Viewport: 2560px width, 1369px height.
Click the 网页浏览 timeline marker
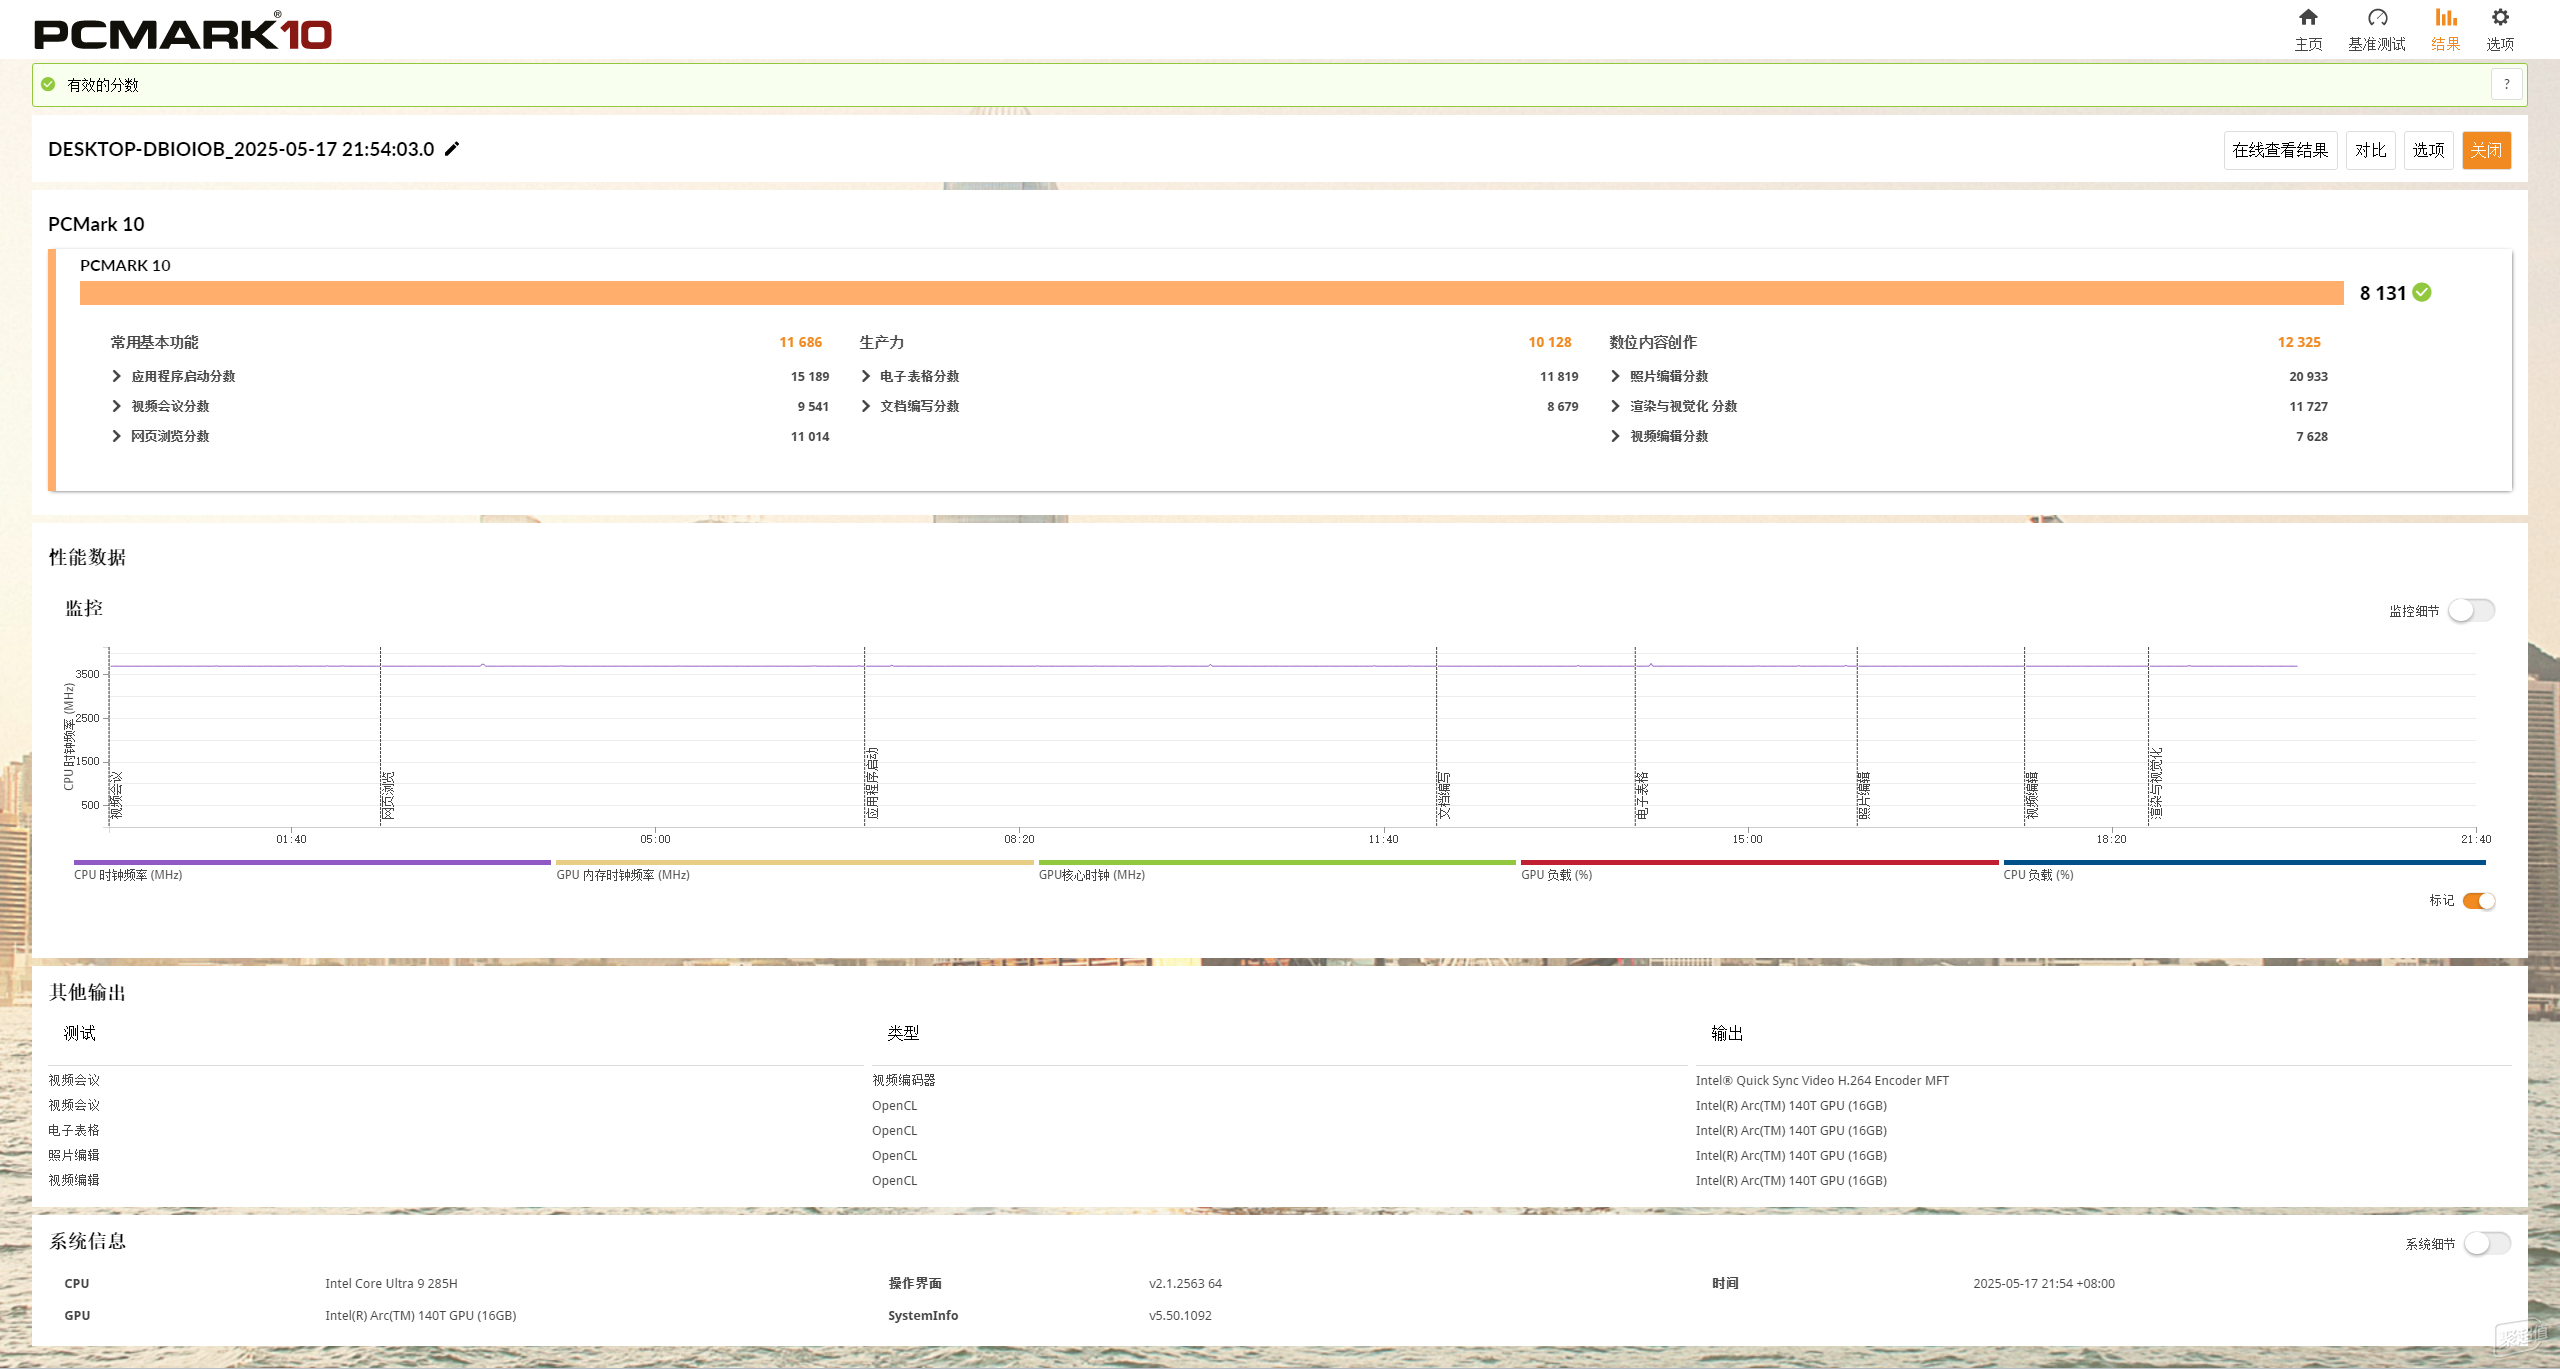(x=388, y=795)
